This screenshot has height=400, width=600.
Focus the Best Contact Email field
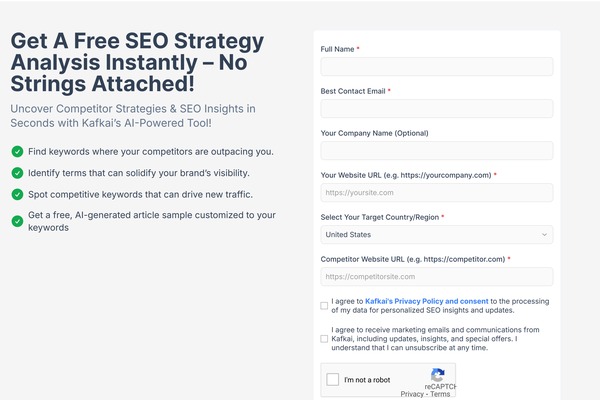(x=437, y=109)
